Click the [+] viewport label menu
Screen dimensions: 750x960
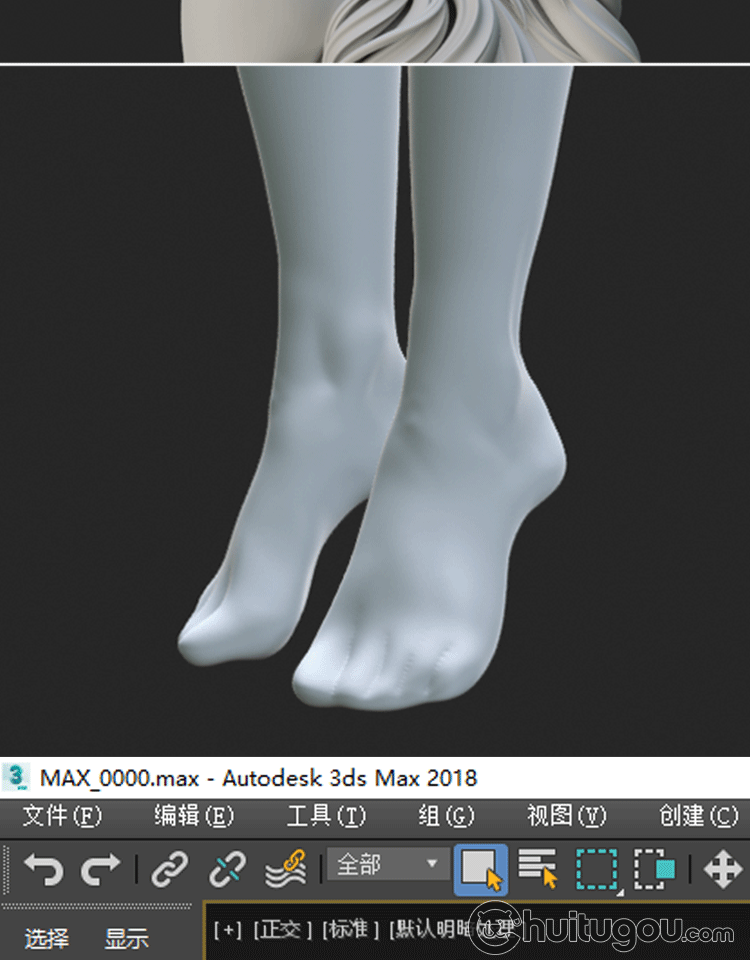pyautogui.click(x=228, y=930)
